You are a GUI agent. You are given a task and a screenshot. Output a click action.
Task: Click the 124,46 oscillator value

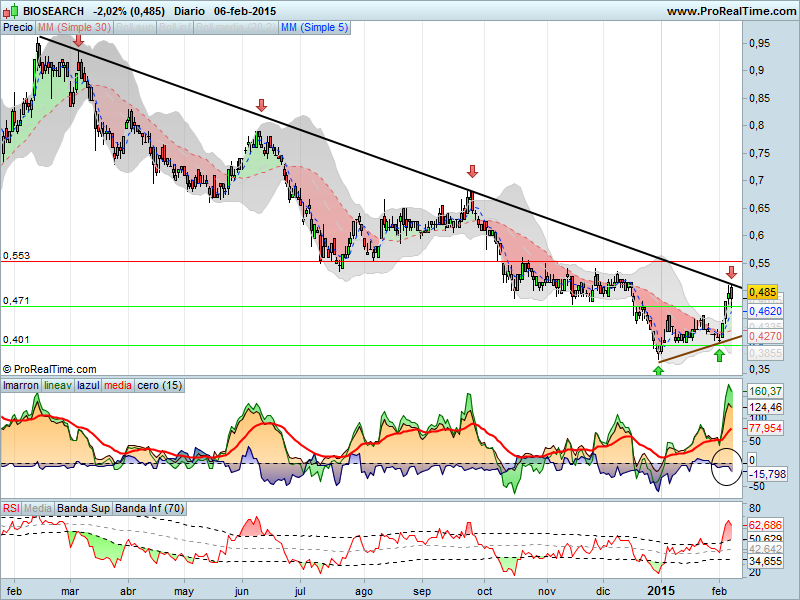765,407
